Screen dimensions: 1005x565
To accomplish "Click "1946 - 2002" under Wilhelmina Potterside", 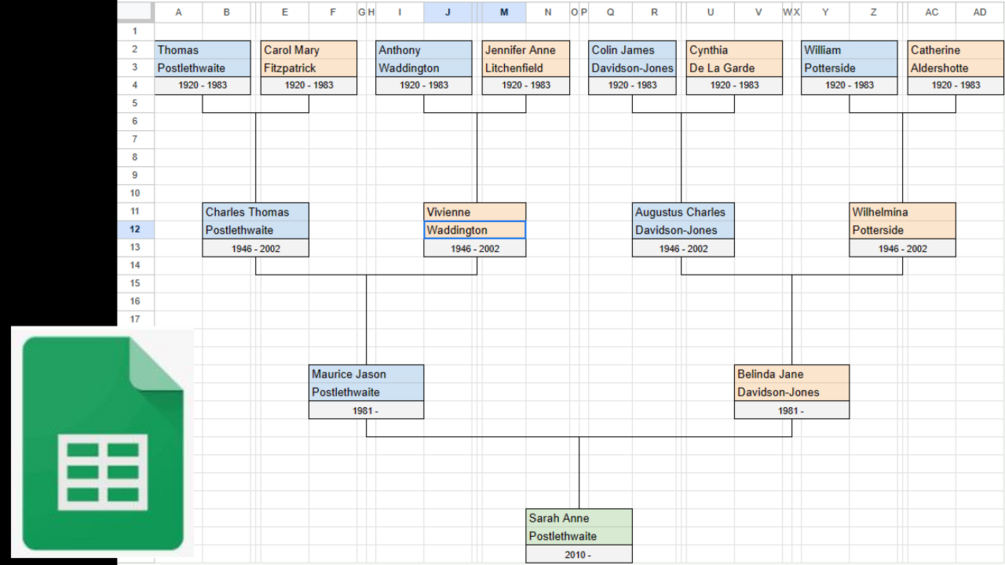I will pos(902,249).
